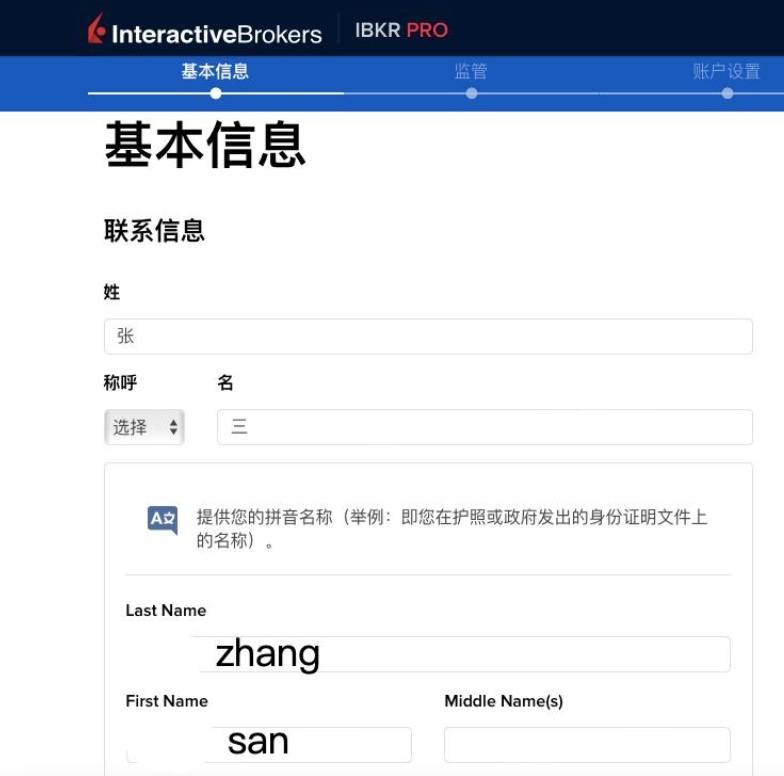784x776 pixels.
Task: Click the InteractiveBrokers wordmark link
Action: [x=216, y=34]
